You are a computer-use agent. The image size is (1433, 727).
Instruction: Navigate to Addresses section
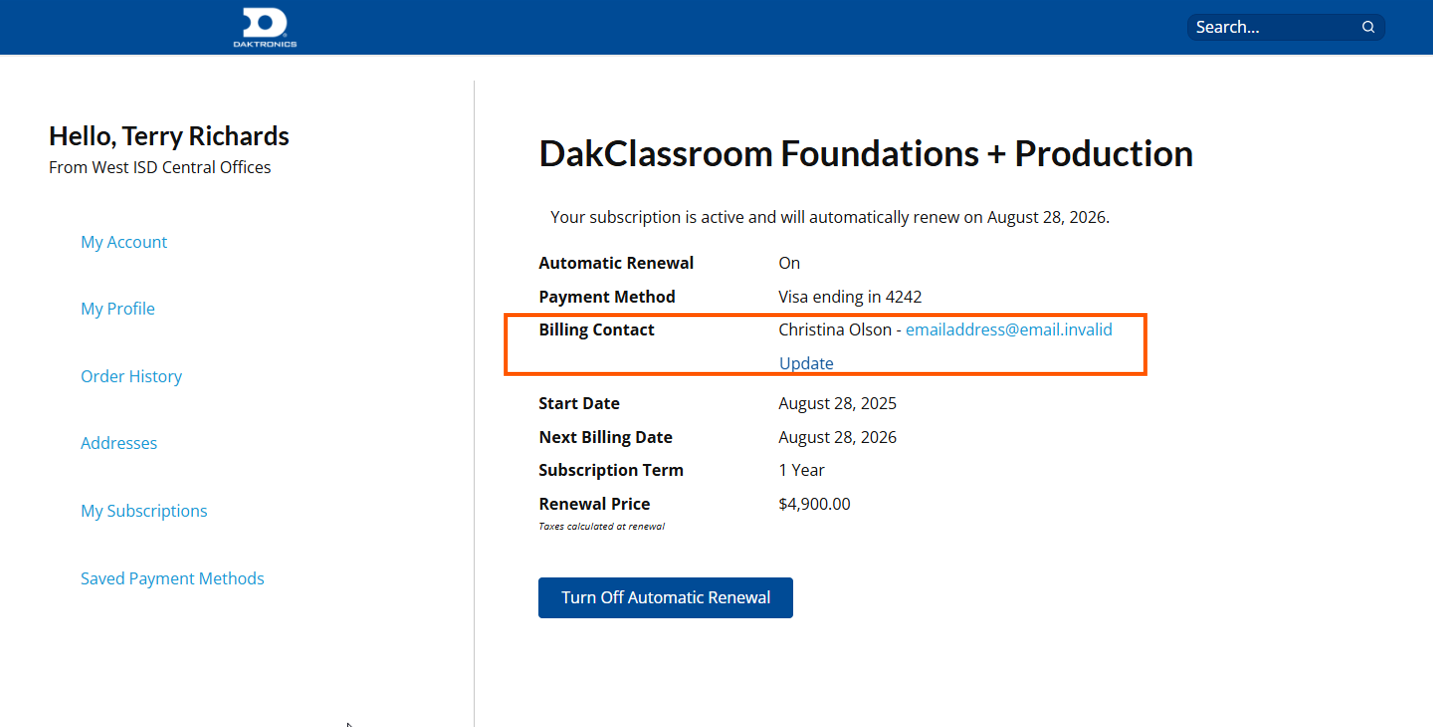pos(119,443)
